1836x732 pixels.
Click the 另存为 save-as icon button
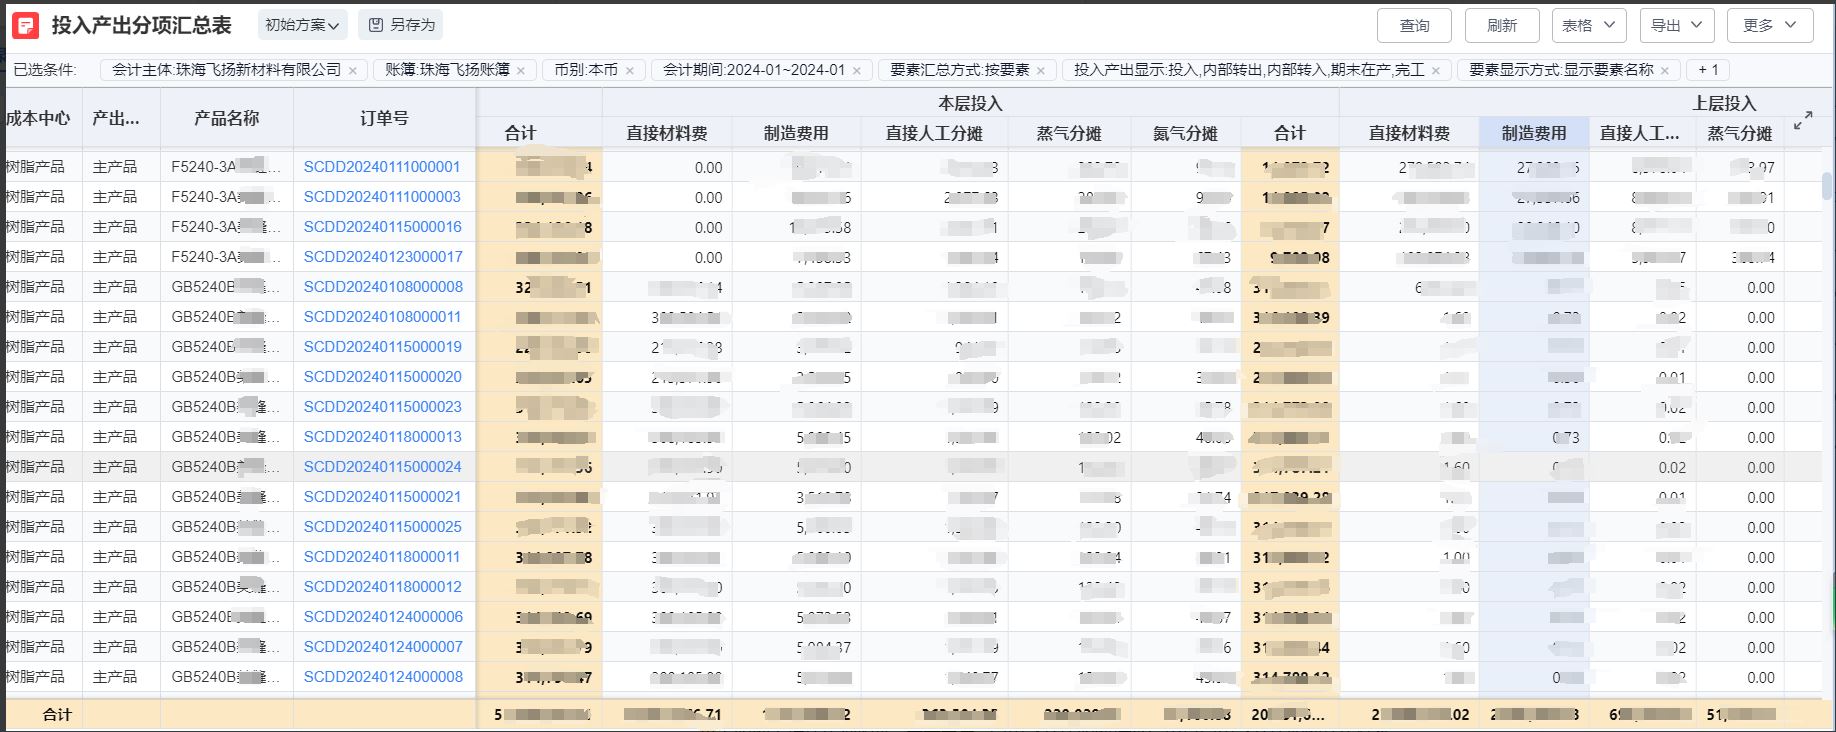coord(401,25)
